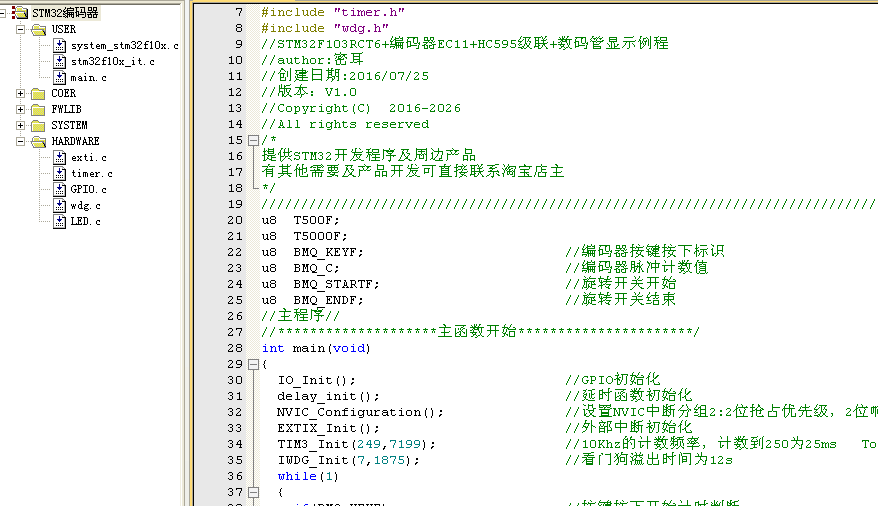
Task: Expand the COER folder
Action: pyautogui.click(x=20, y=93)
